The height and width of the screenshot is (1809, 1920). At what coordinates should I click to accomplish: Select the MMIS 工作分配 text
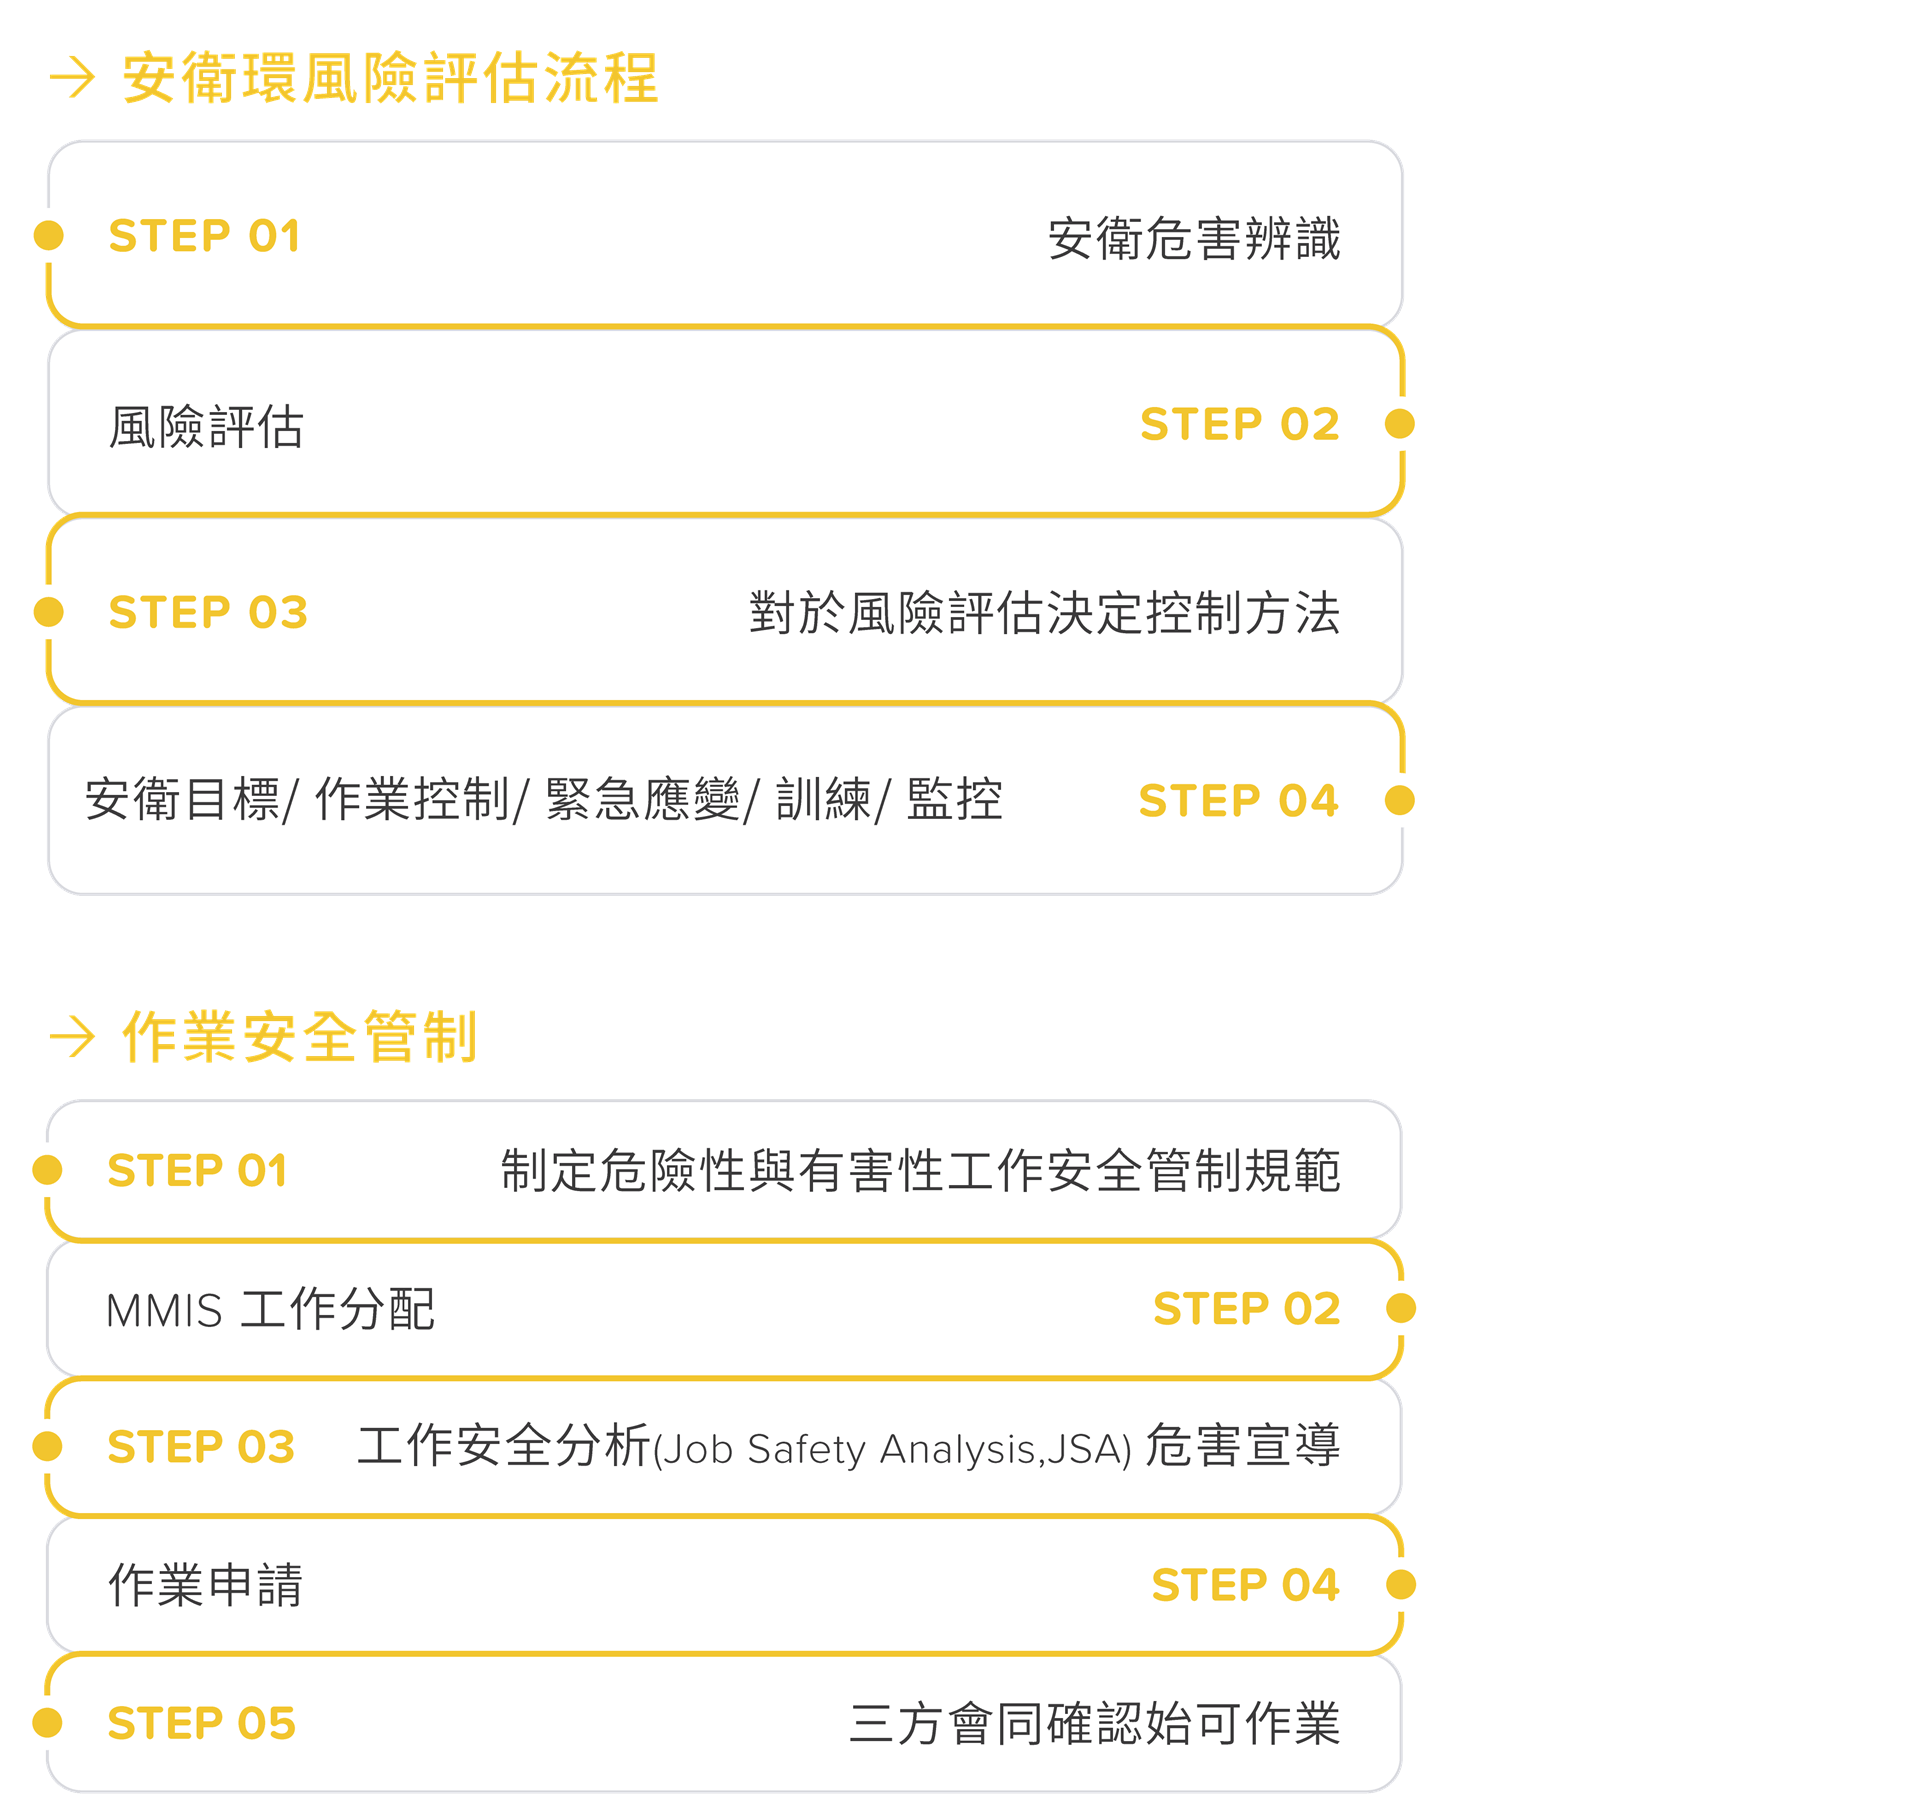tap(270, 1309)
